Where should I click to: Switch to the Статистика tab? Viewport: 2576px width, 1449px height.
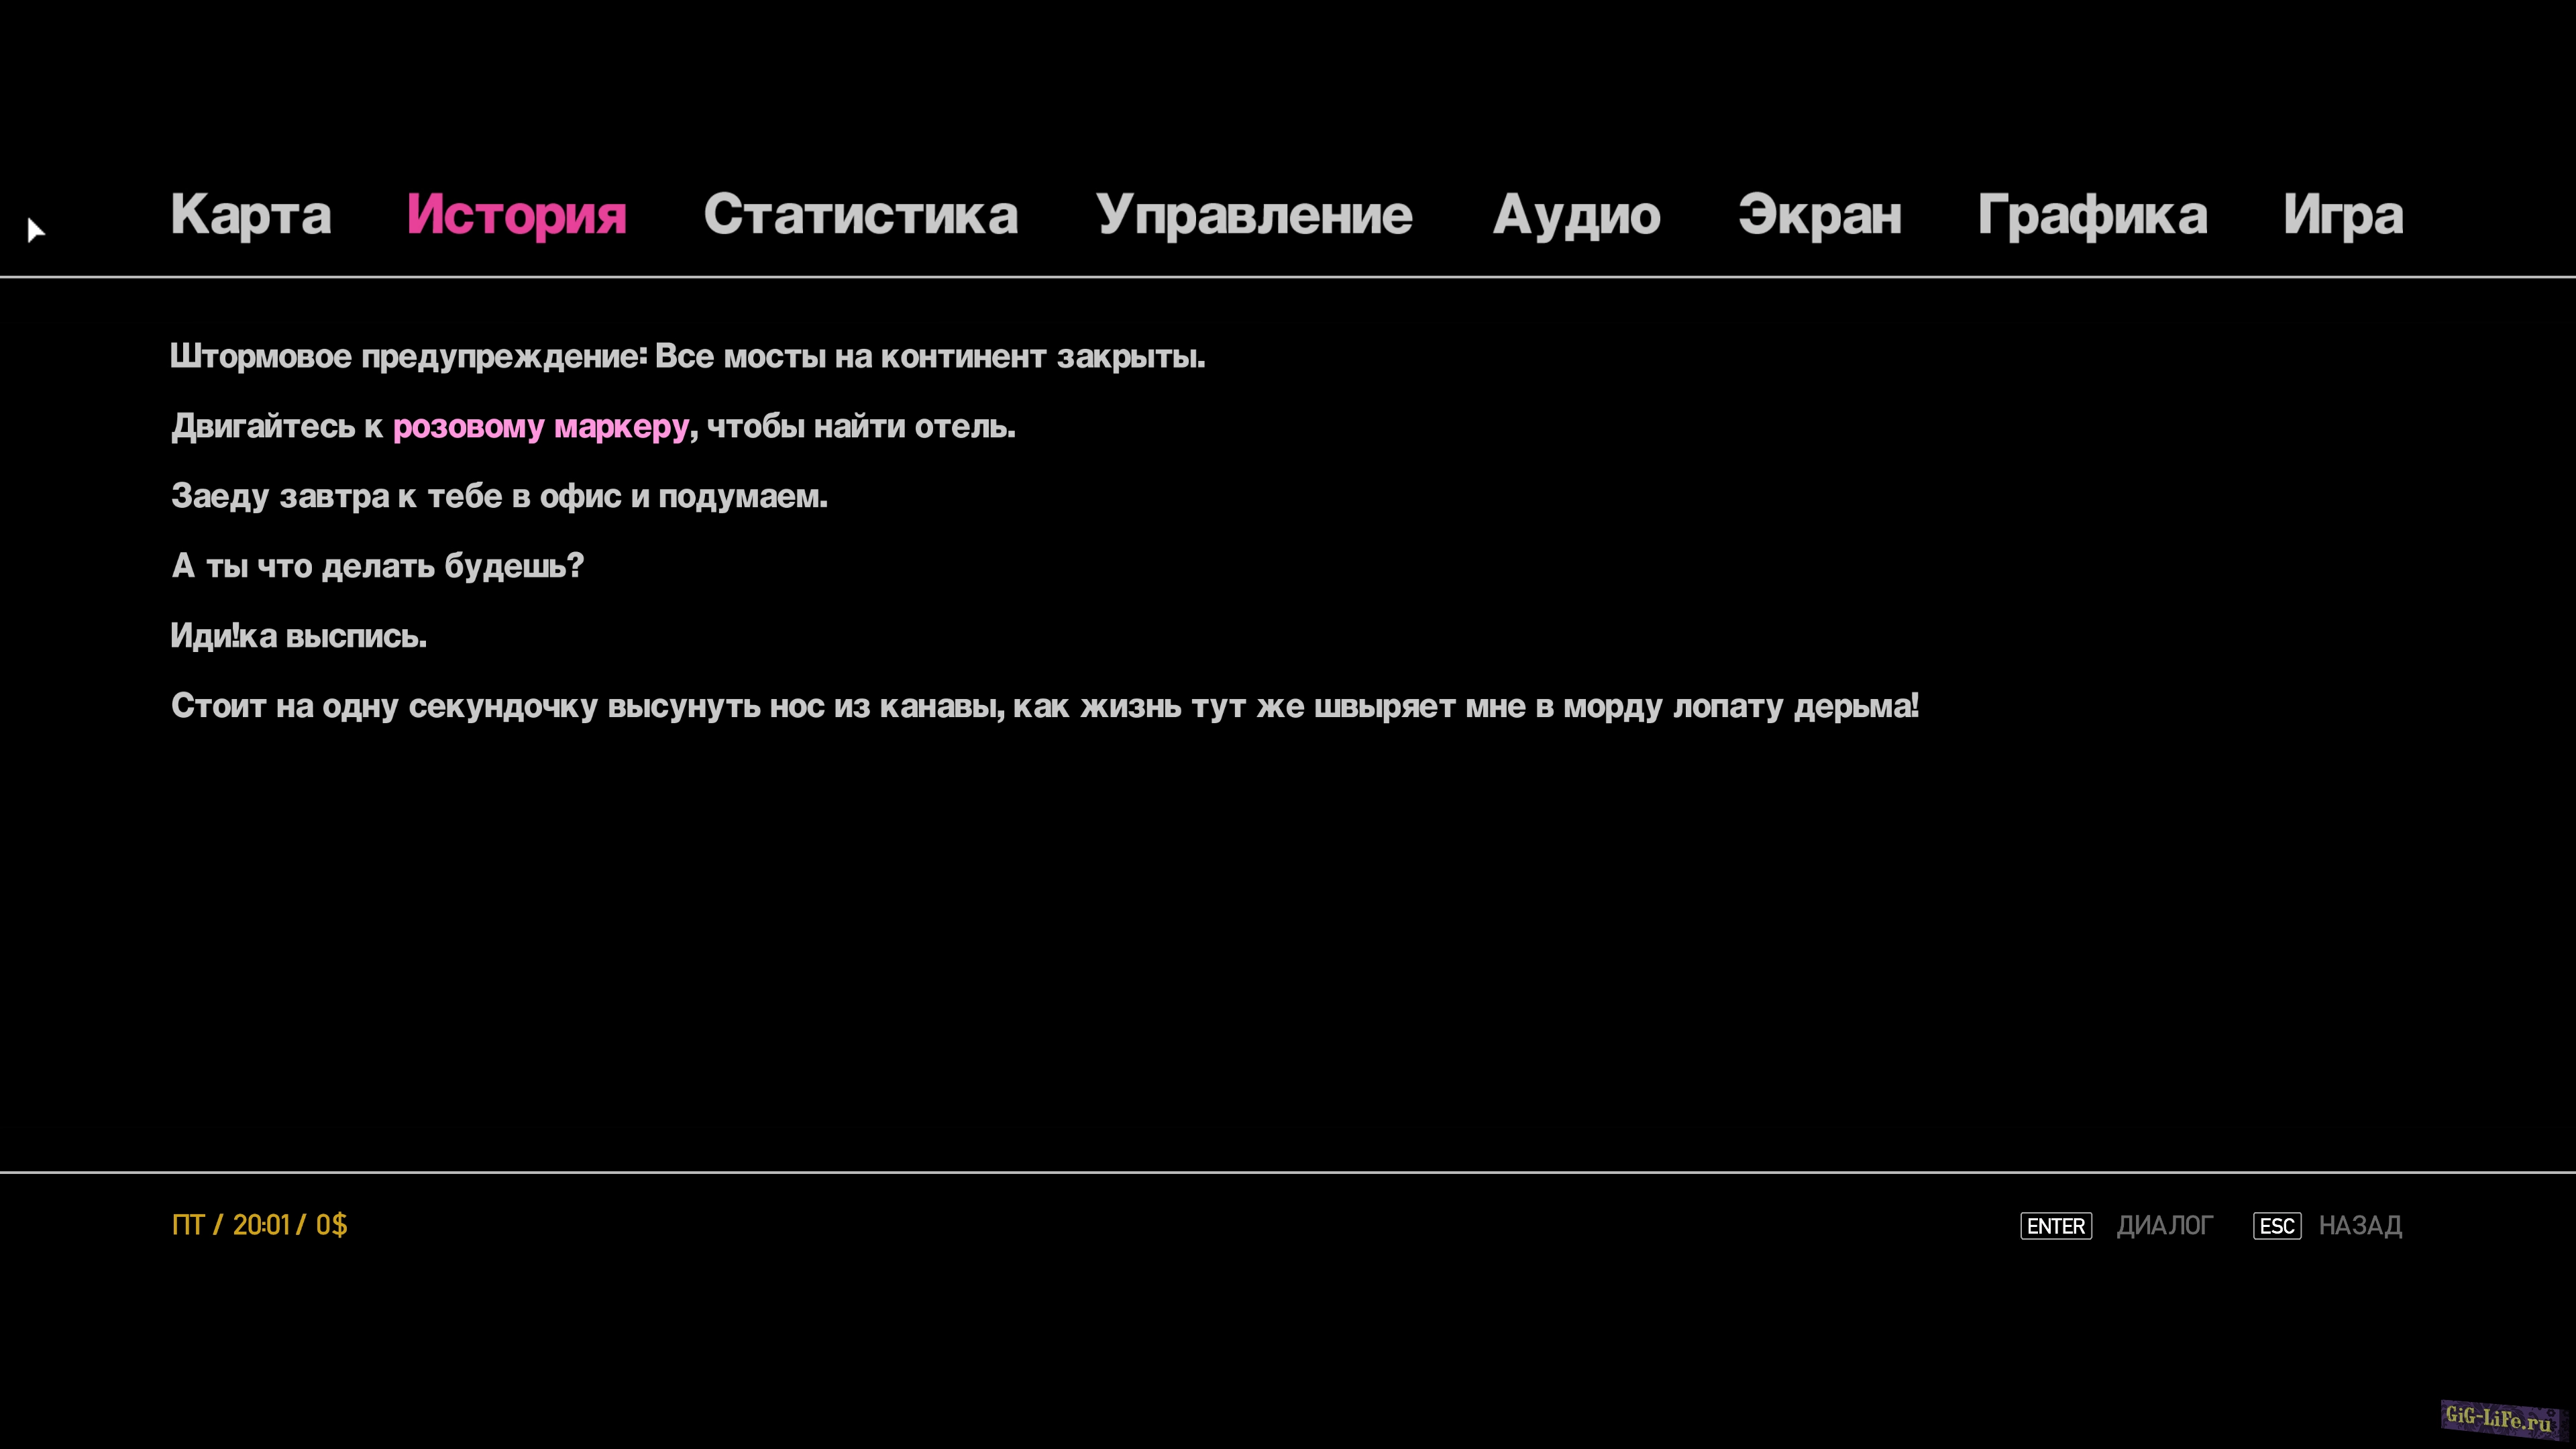coord(860,214)
